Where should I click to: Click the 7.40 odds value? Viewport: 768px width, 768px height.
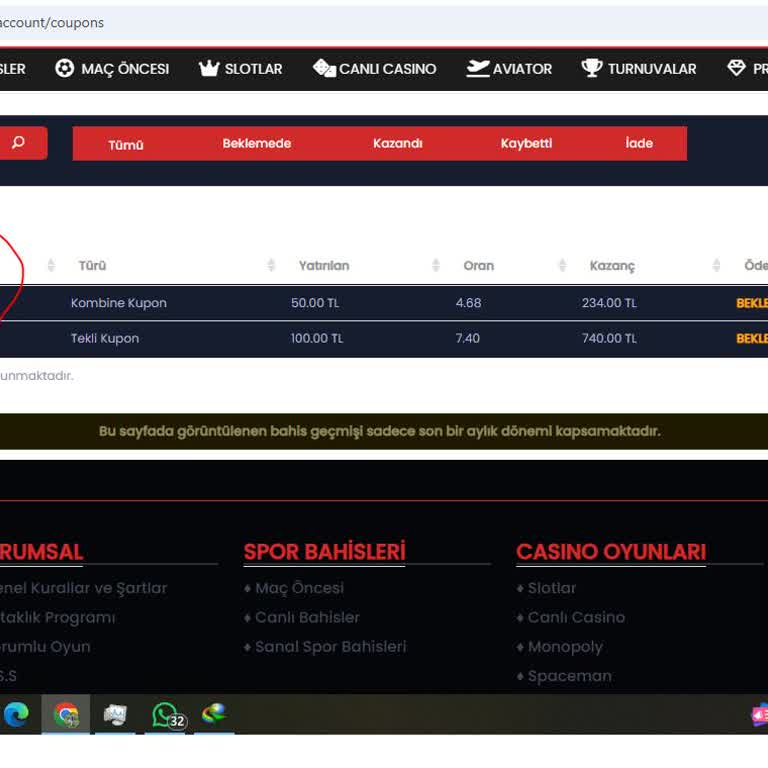tap(468, 338)
